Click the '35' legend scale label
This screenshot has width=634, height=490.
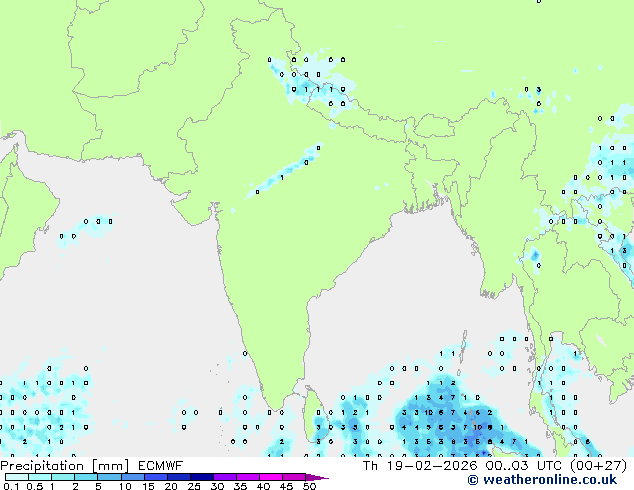tap(240, 486)
